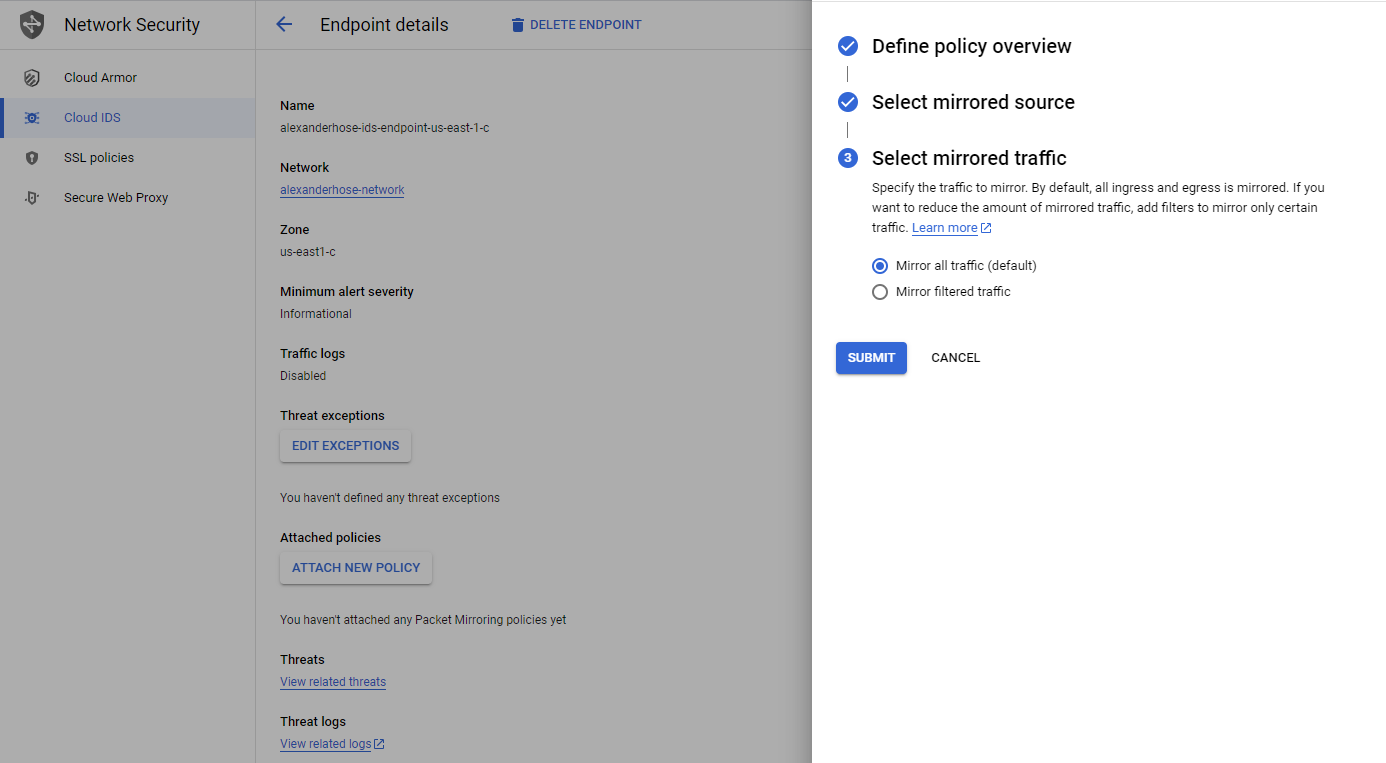1386x763 pixels.
Task: Open Cloud Armor menu item
Action: coord(128,78)
